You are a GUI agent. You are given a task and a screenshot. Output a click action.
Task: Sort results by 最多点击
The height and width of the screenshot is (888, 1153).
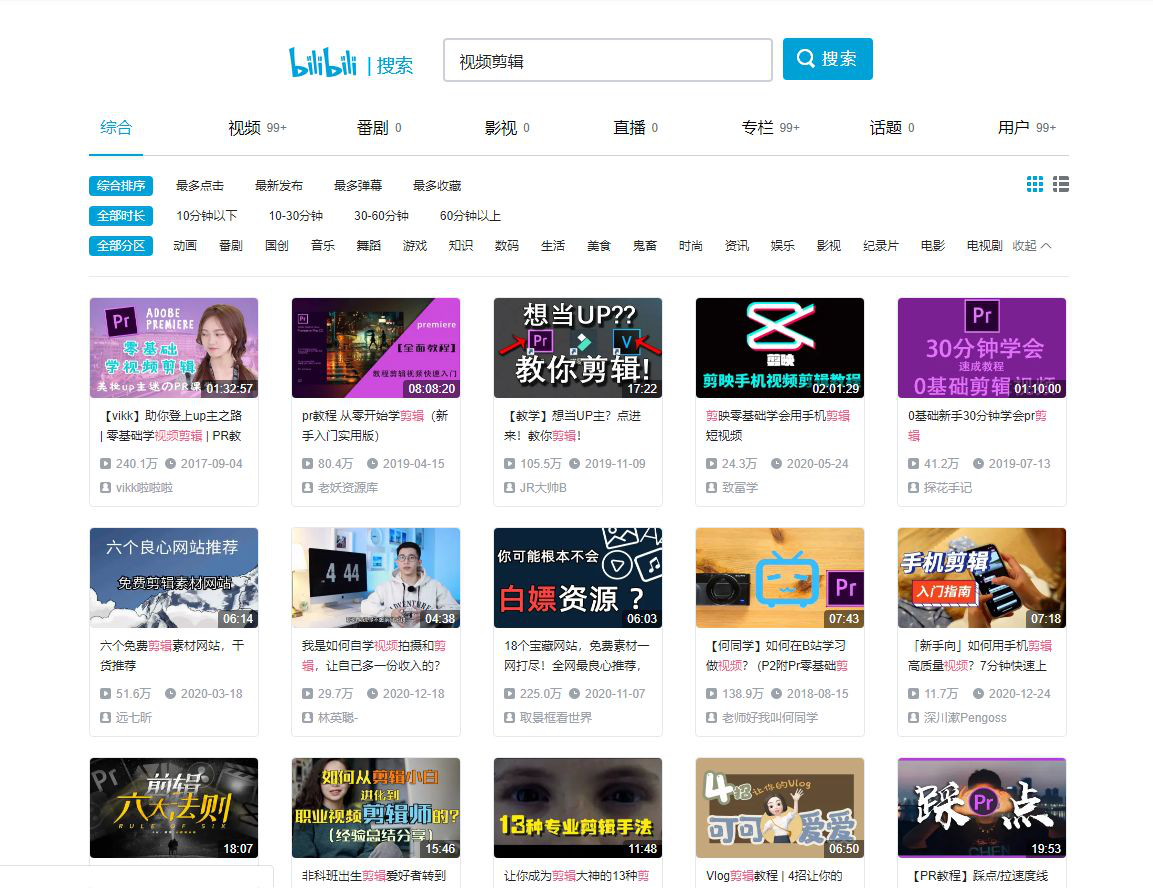click(199, 186)
